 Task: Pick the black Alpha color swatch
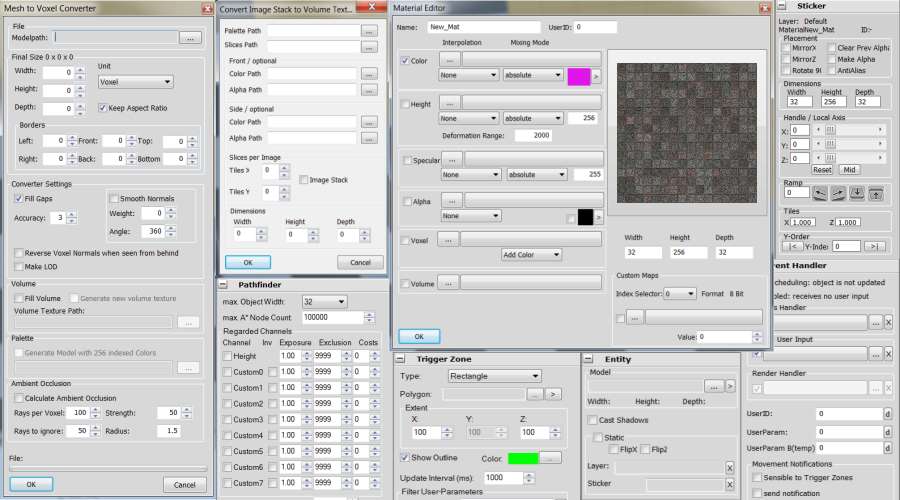point(585,217)
